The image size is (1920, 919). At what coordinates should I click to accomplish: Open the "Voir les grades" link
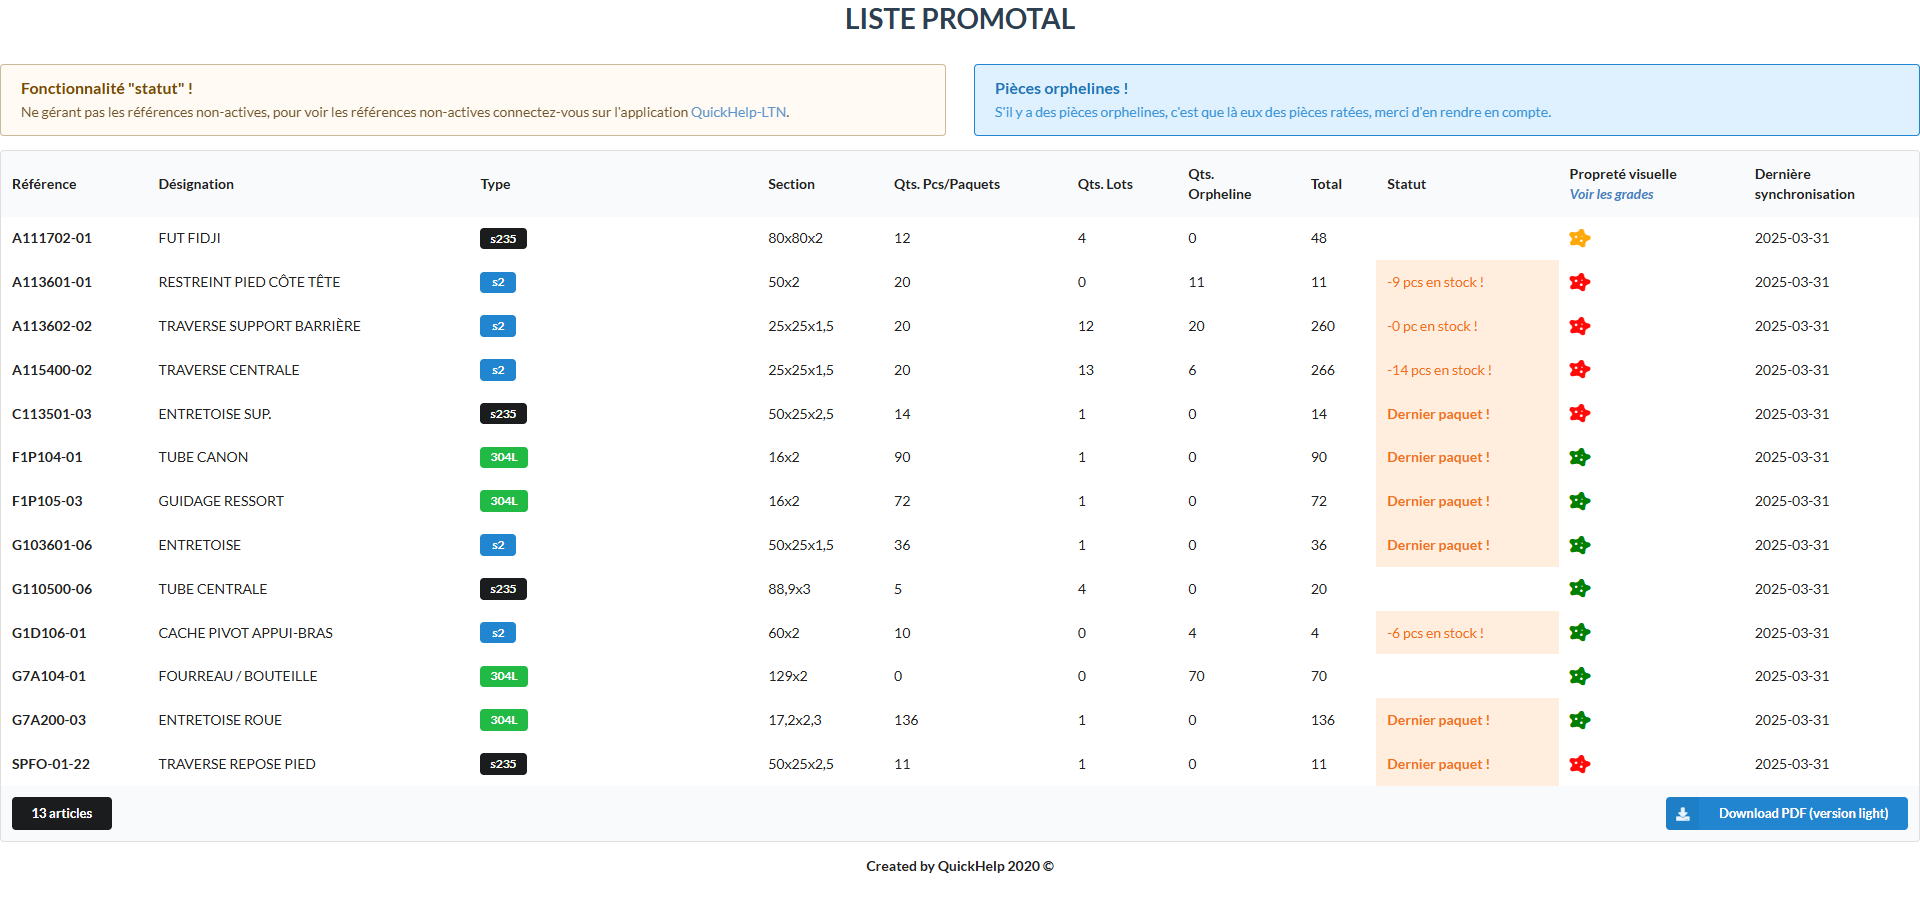pyautogui.click(x=1611, y=194)
